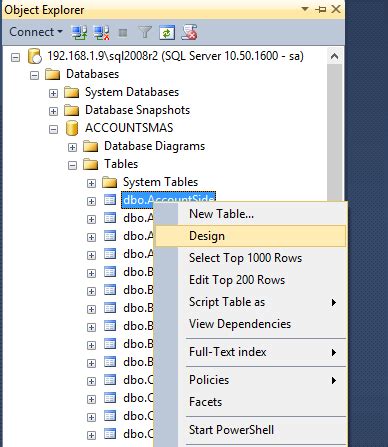
Task: Open the Script Table as submenu
Action: click(x=251, y=302)
